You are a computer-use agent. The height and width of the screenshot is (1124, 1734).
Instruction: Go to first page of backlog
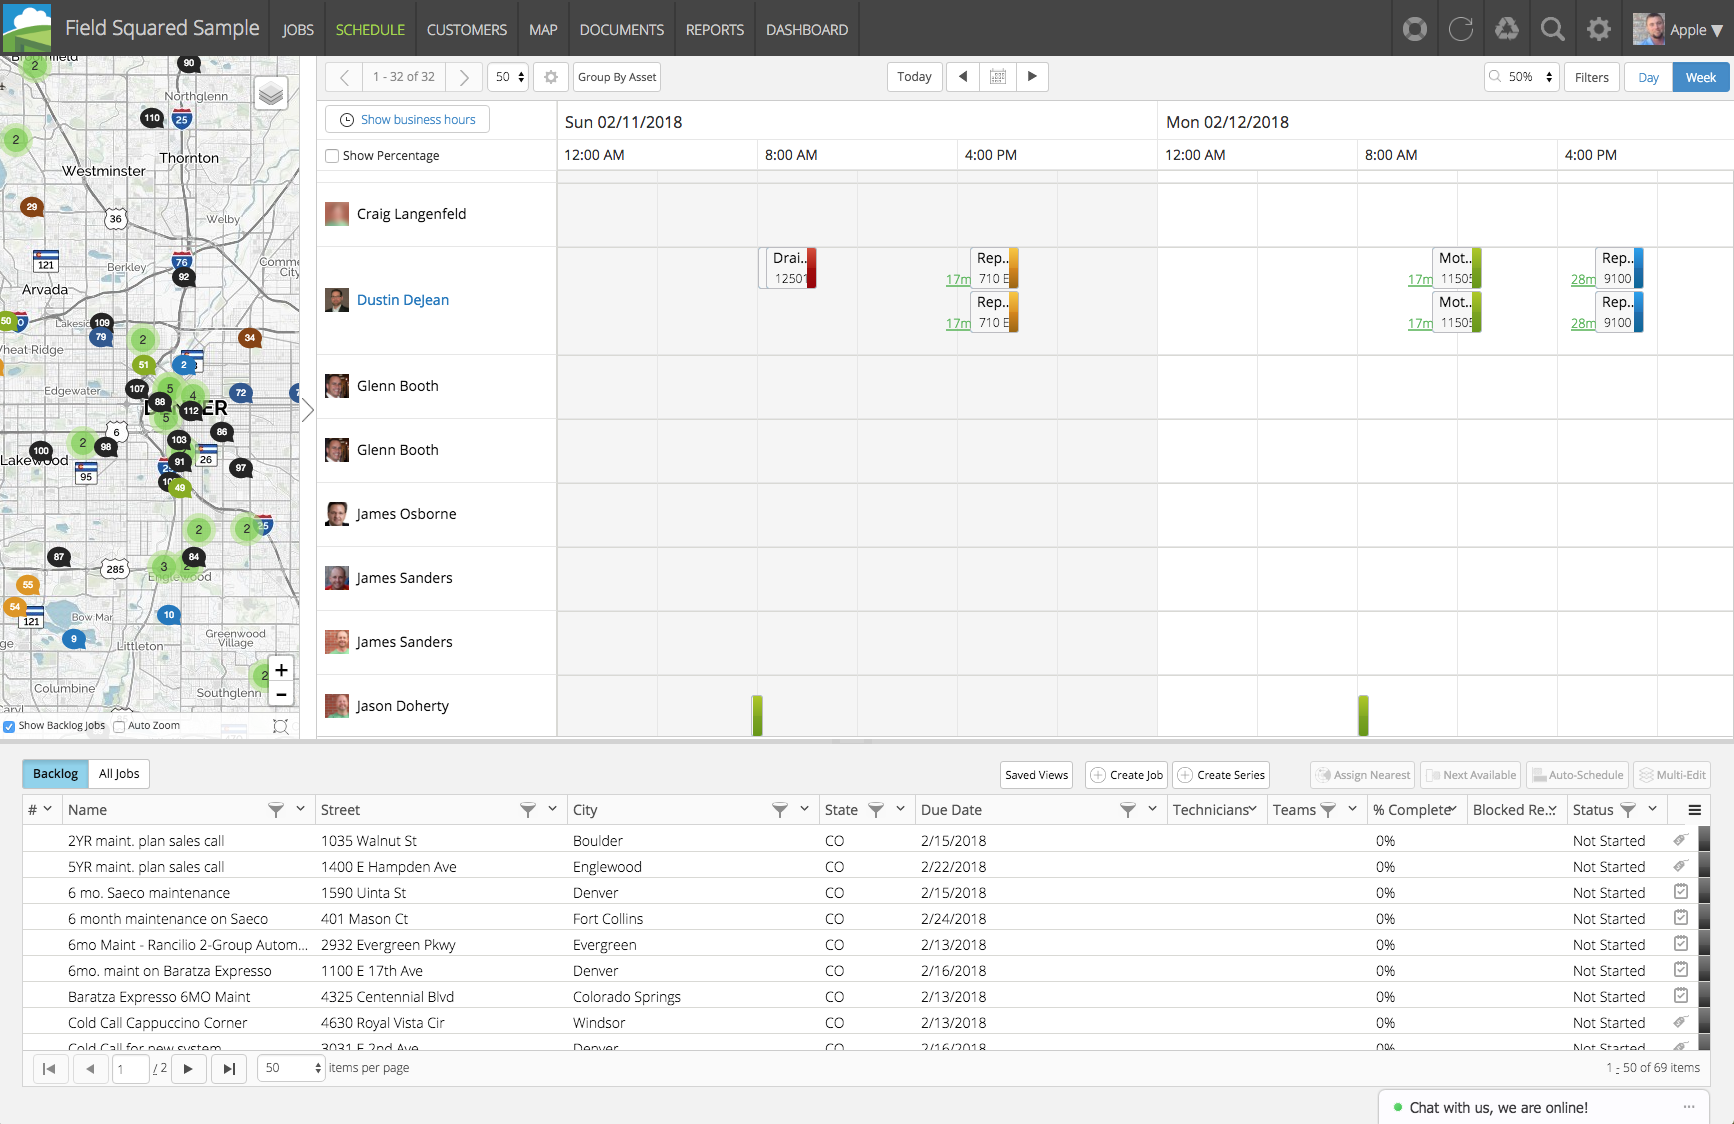tap(49, 1069)
